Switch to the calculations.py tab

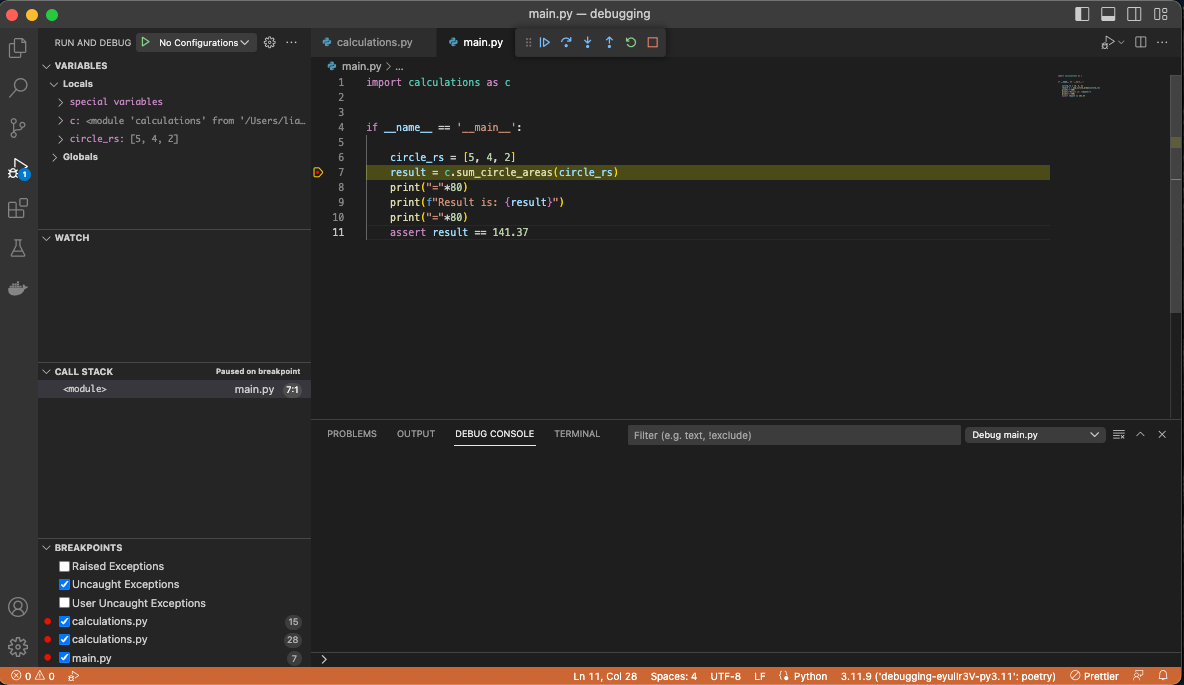click(374, 42)
